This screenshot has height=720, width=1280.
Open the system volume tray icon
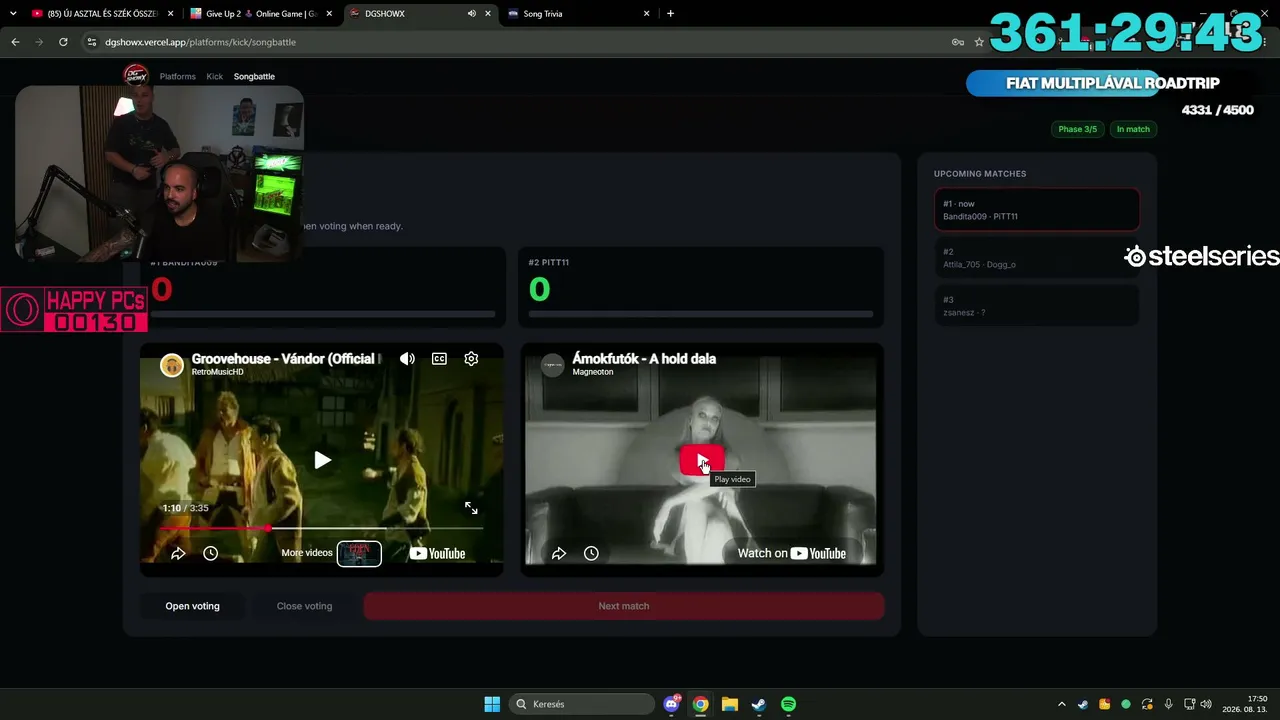click(1206, 704)
